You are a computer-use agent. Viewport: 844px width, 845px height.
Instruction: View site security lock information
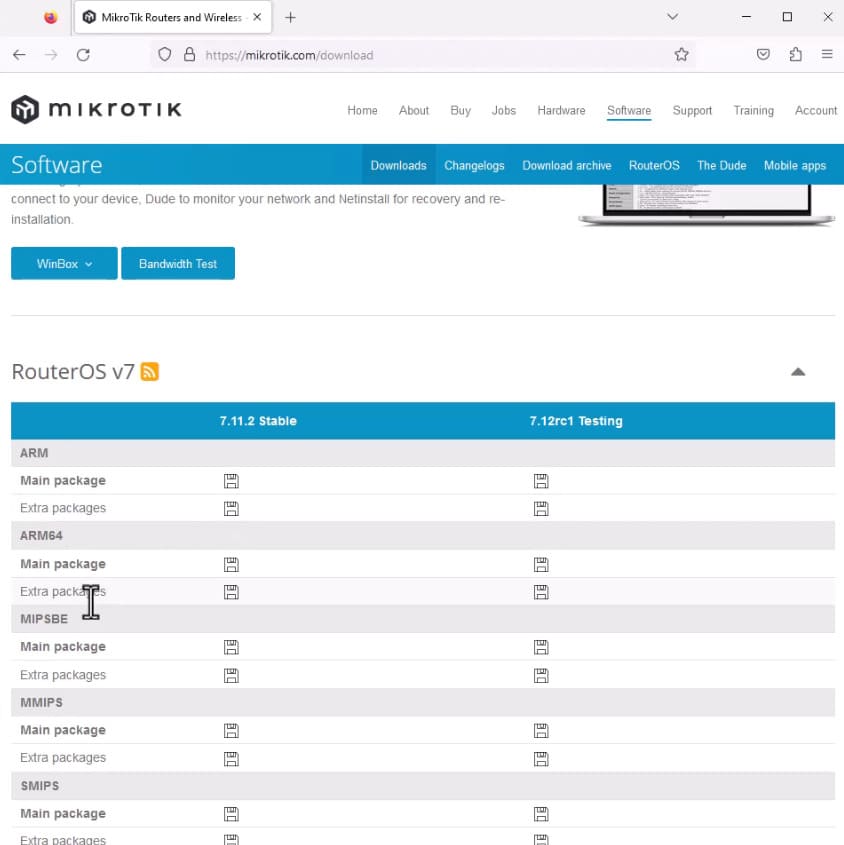[x=189, y=54]
